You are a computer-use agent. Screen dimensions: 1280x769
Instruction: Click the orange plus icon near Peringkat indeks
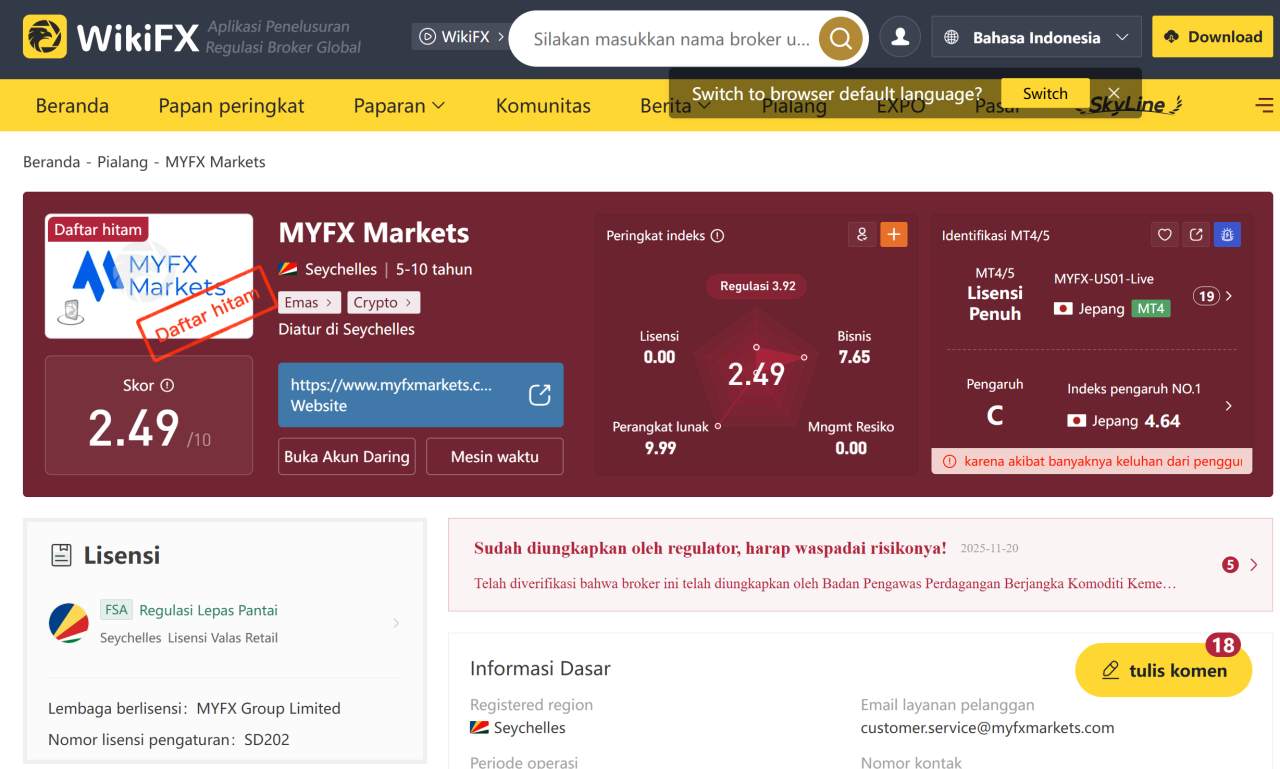[893, 233]
